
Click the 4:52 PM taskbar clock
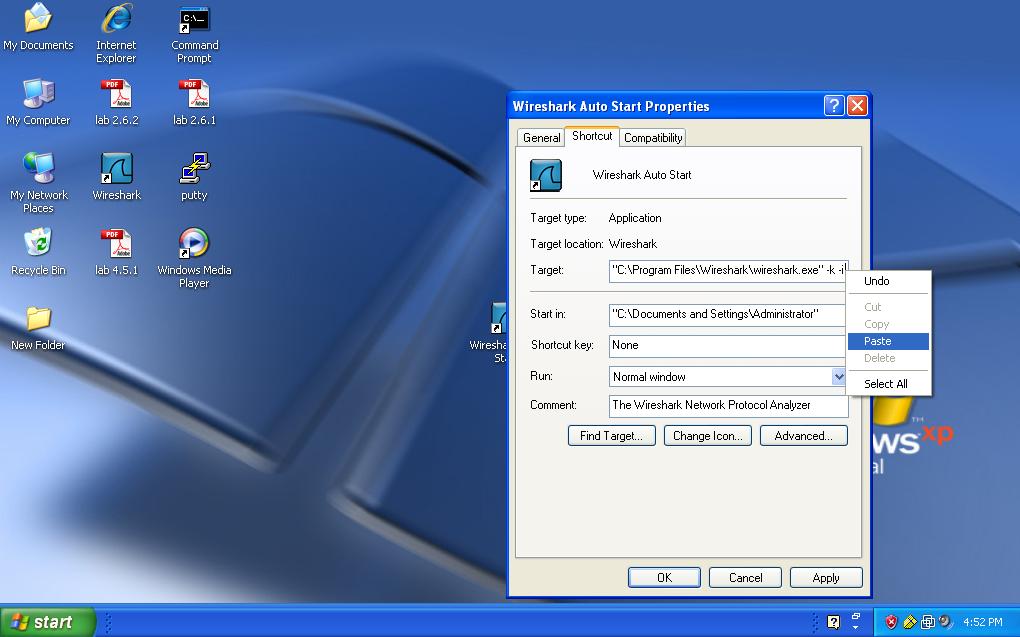coord(983,622)
